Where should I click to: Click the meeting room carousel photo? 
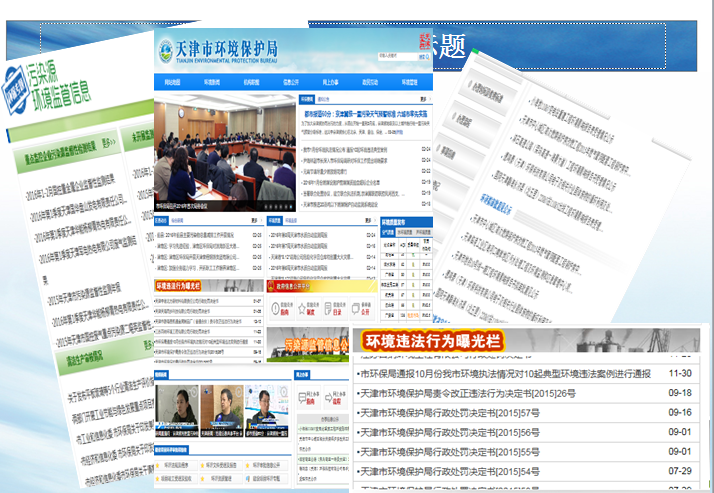(x=225, y=152)
